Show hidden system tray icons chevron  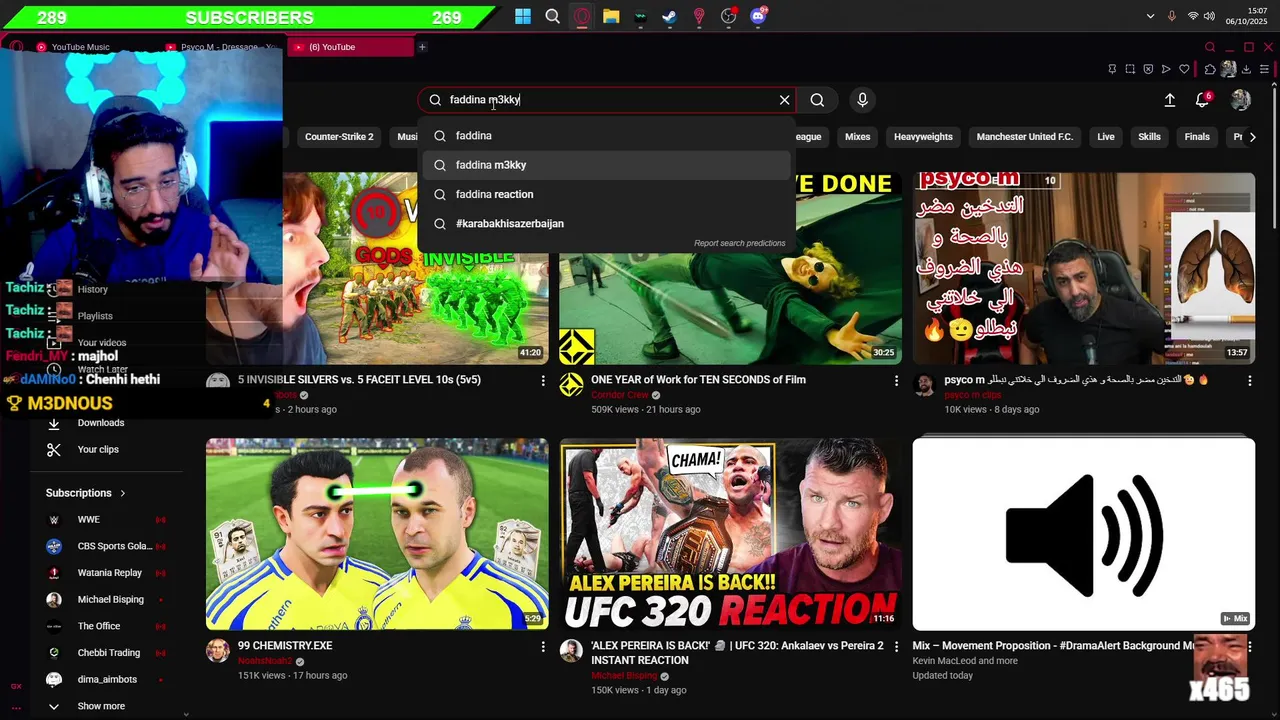[x=1150, y=16]
